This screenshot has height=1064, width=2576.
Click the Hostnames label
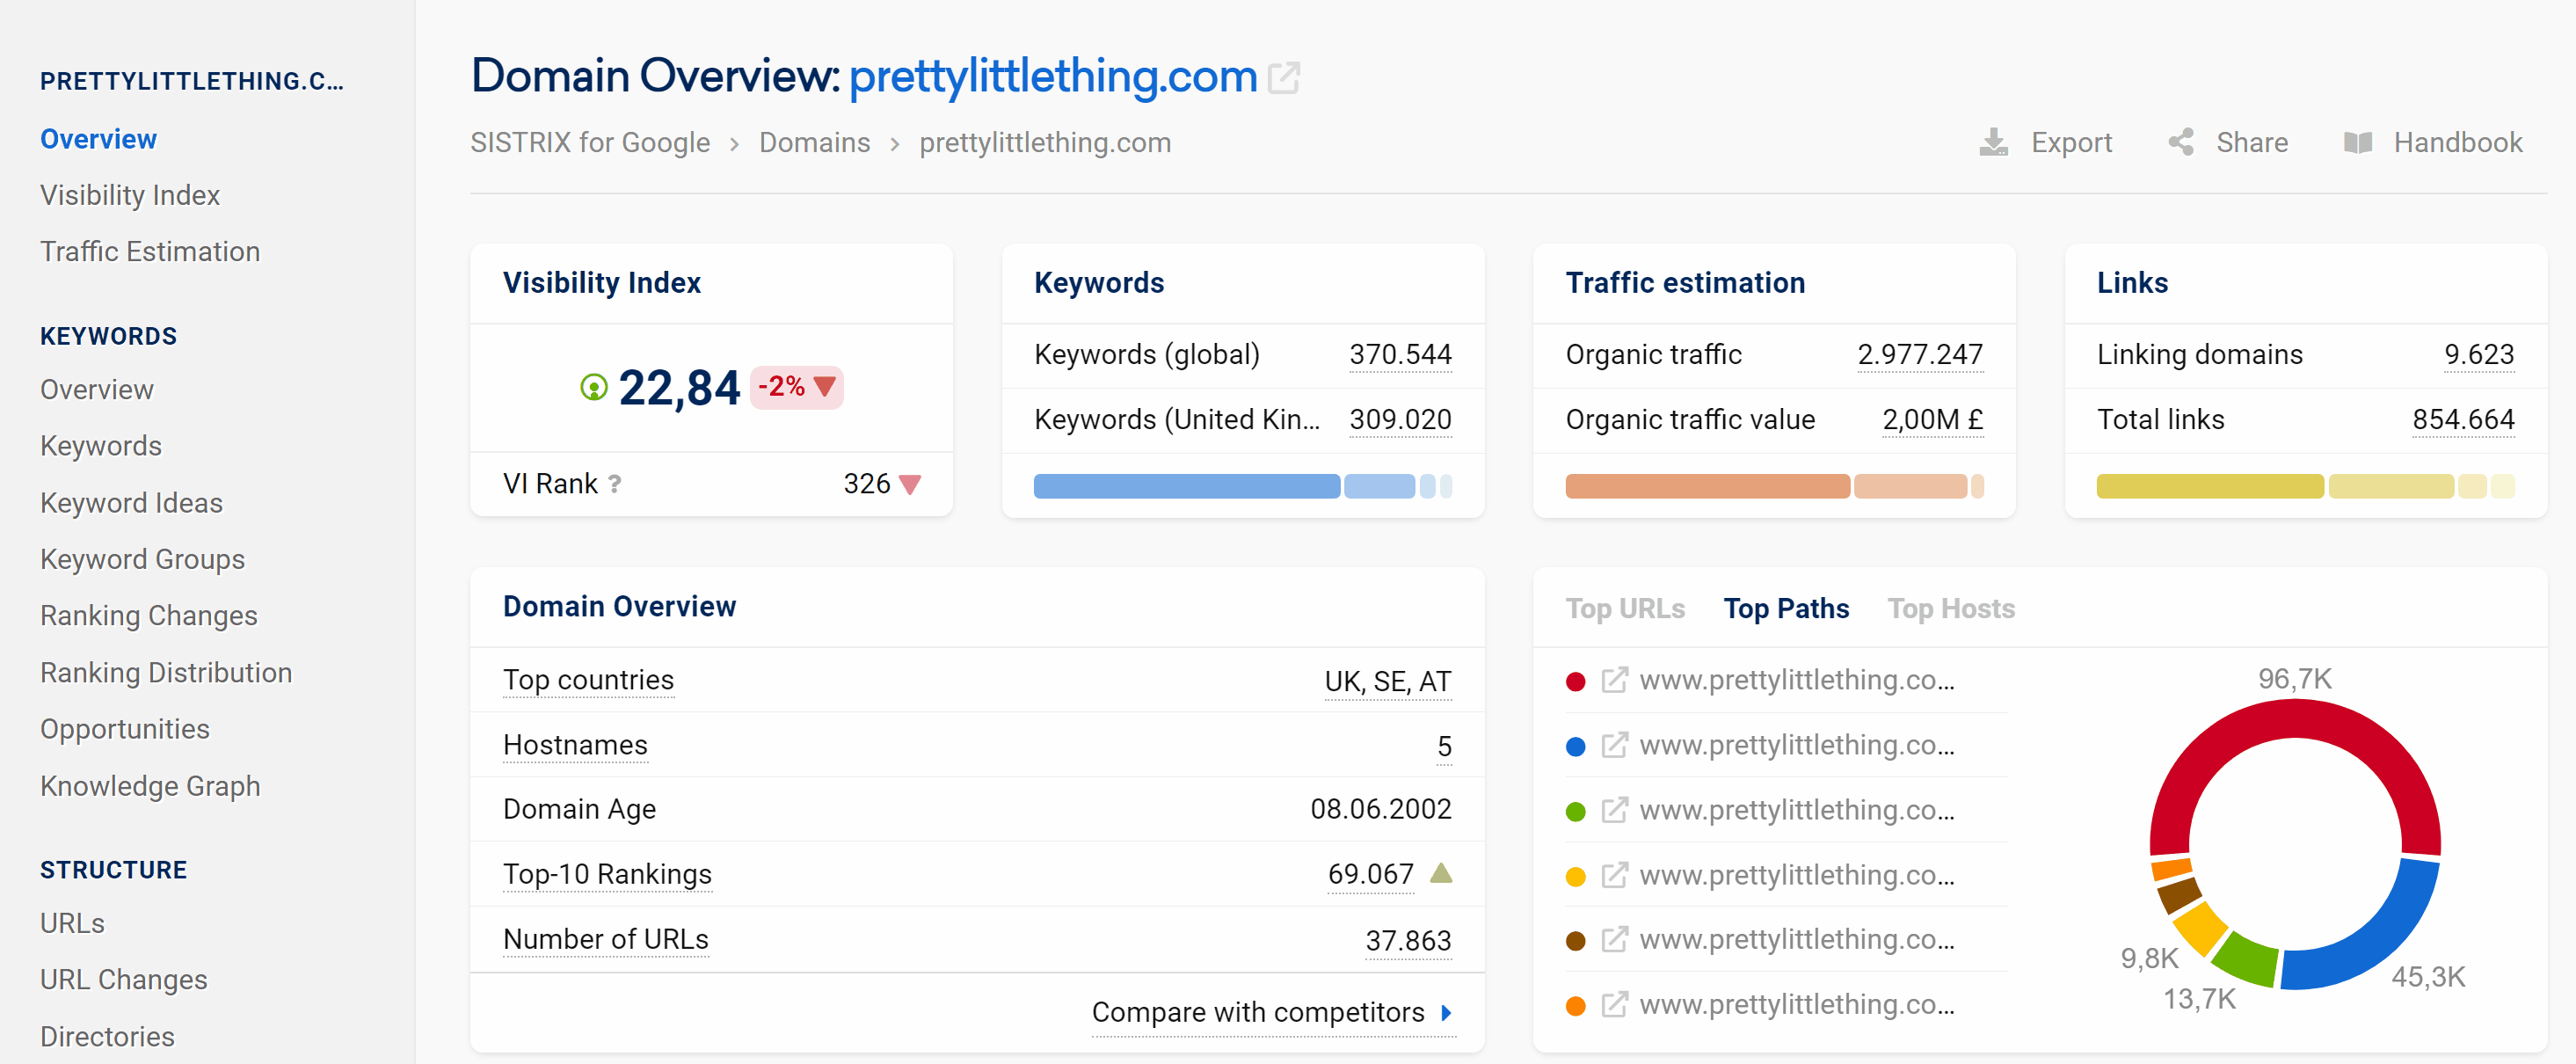coord(575,745)
